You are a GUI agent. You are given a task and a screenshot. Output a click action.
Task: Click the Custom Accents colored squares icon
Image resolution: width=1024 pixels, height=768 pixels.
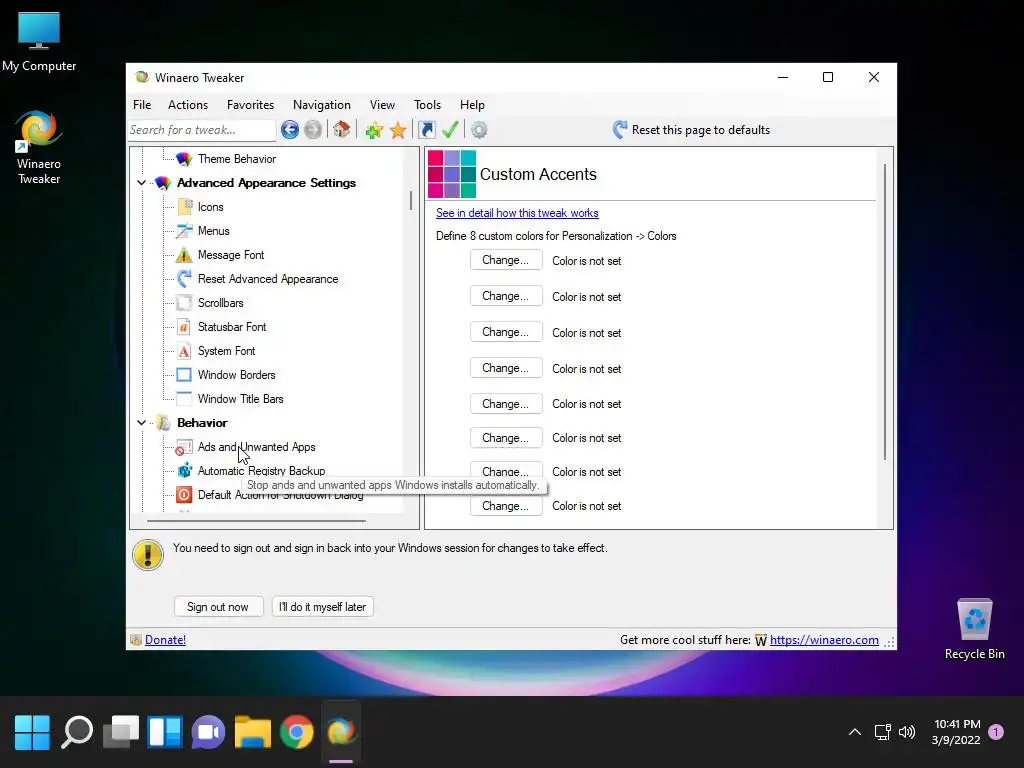[x=452, y=174]
